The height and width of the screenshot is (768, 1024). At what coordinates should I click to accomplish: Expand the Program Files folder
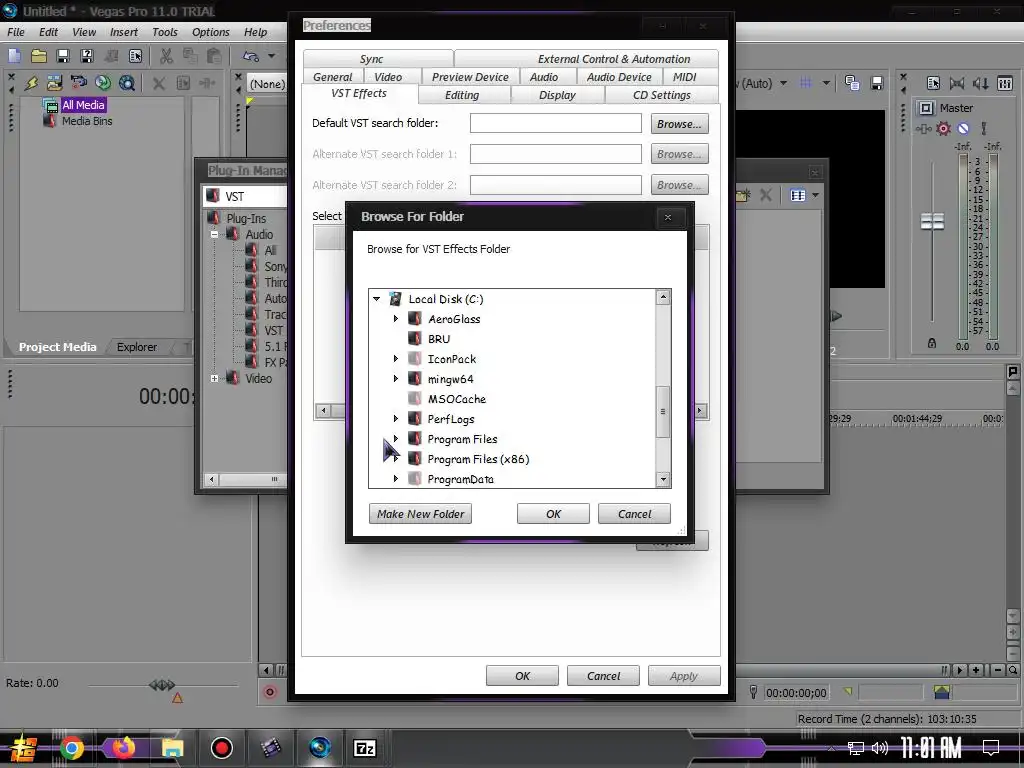pos(396,439)
